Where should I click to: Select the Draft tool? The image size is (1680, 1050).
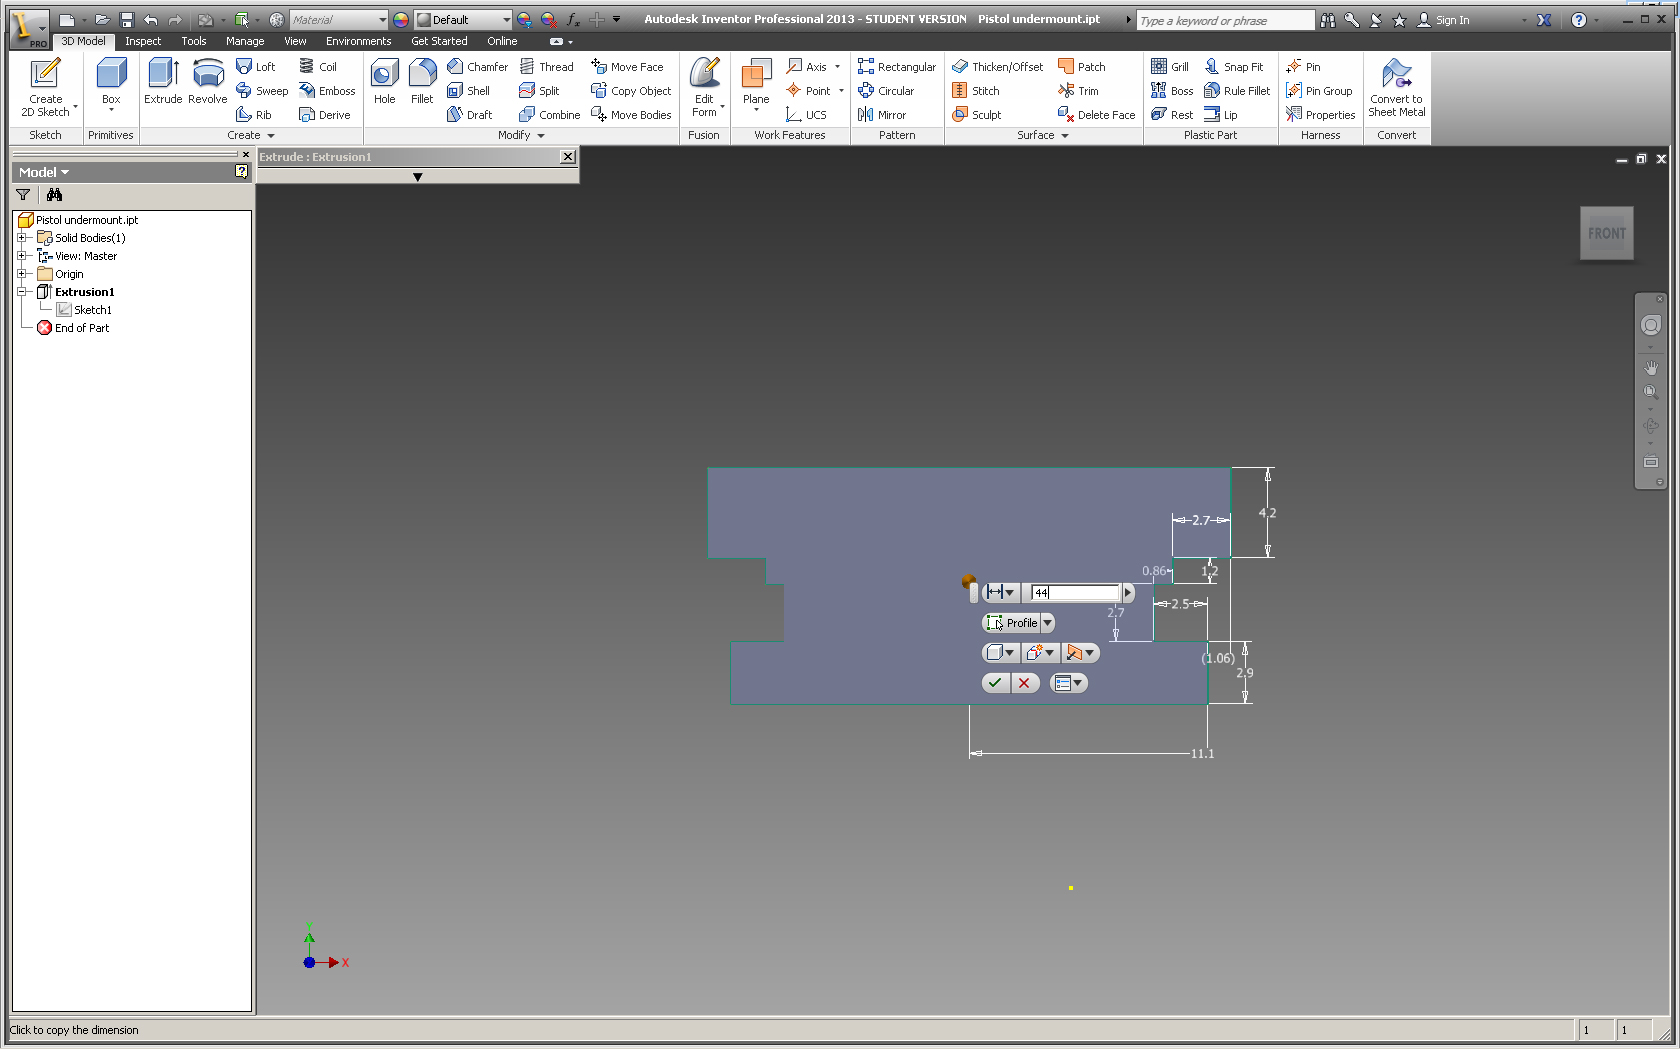point(470,115)
